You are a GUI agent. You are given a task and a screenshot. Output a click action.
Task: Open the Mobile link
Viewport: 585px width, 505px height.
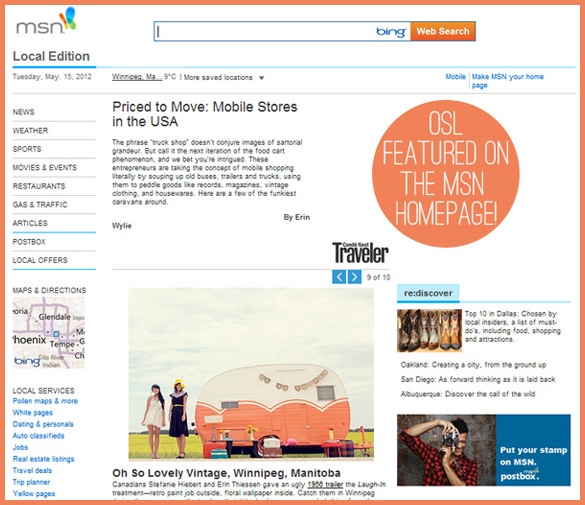tap(456, 76)
